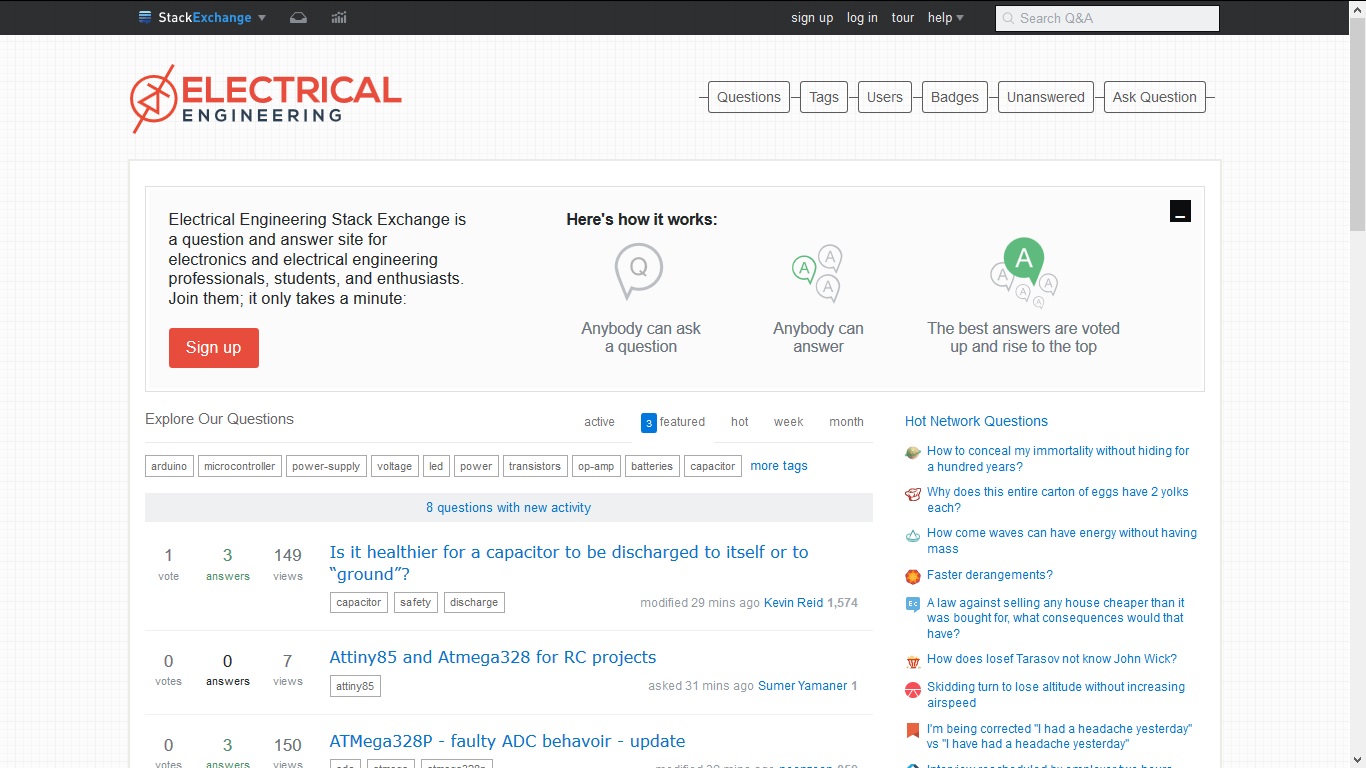Open the waves energy without mass question
This screenshot has height=768, width=1366.
1062,541
